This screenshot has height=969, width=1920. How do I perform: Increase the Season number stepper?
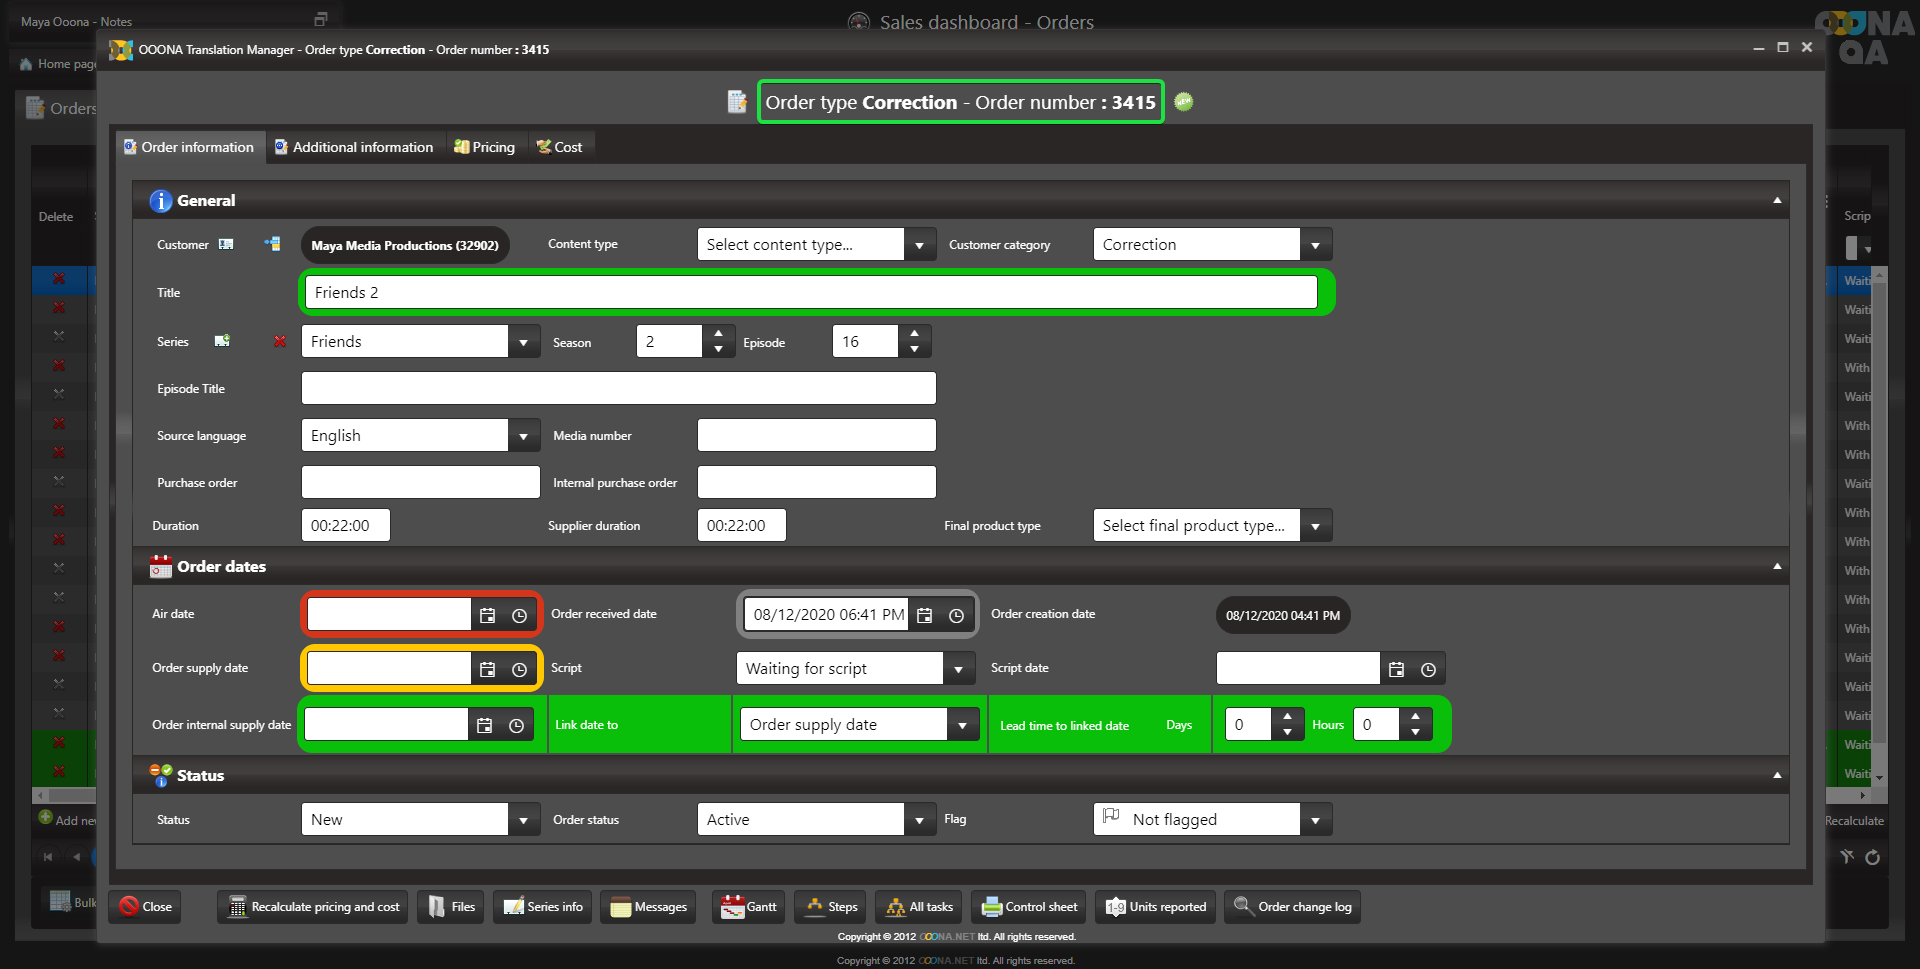(x=718, y=334)
